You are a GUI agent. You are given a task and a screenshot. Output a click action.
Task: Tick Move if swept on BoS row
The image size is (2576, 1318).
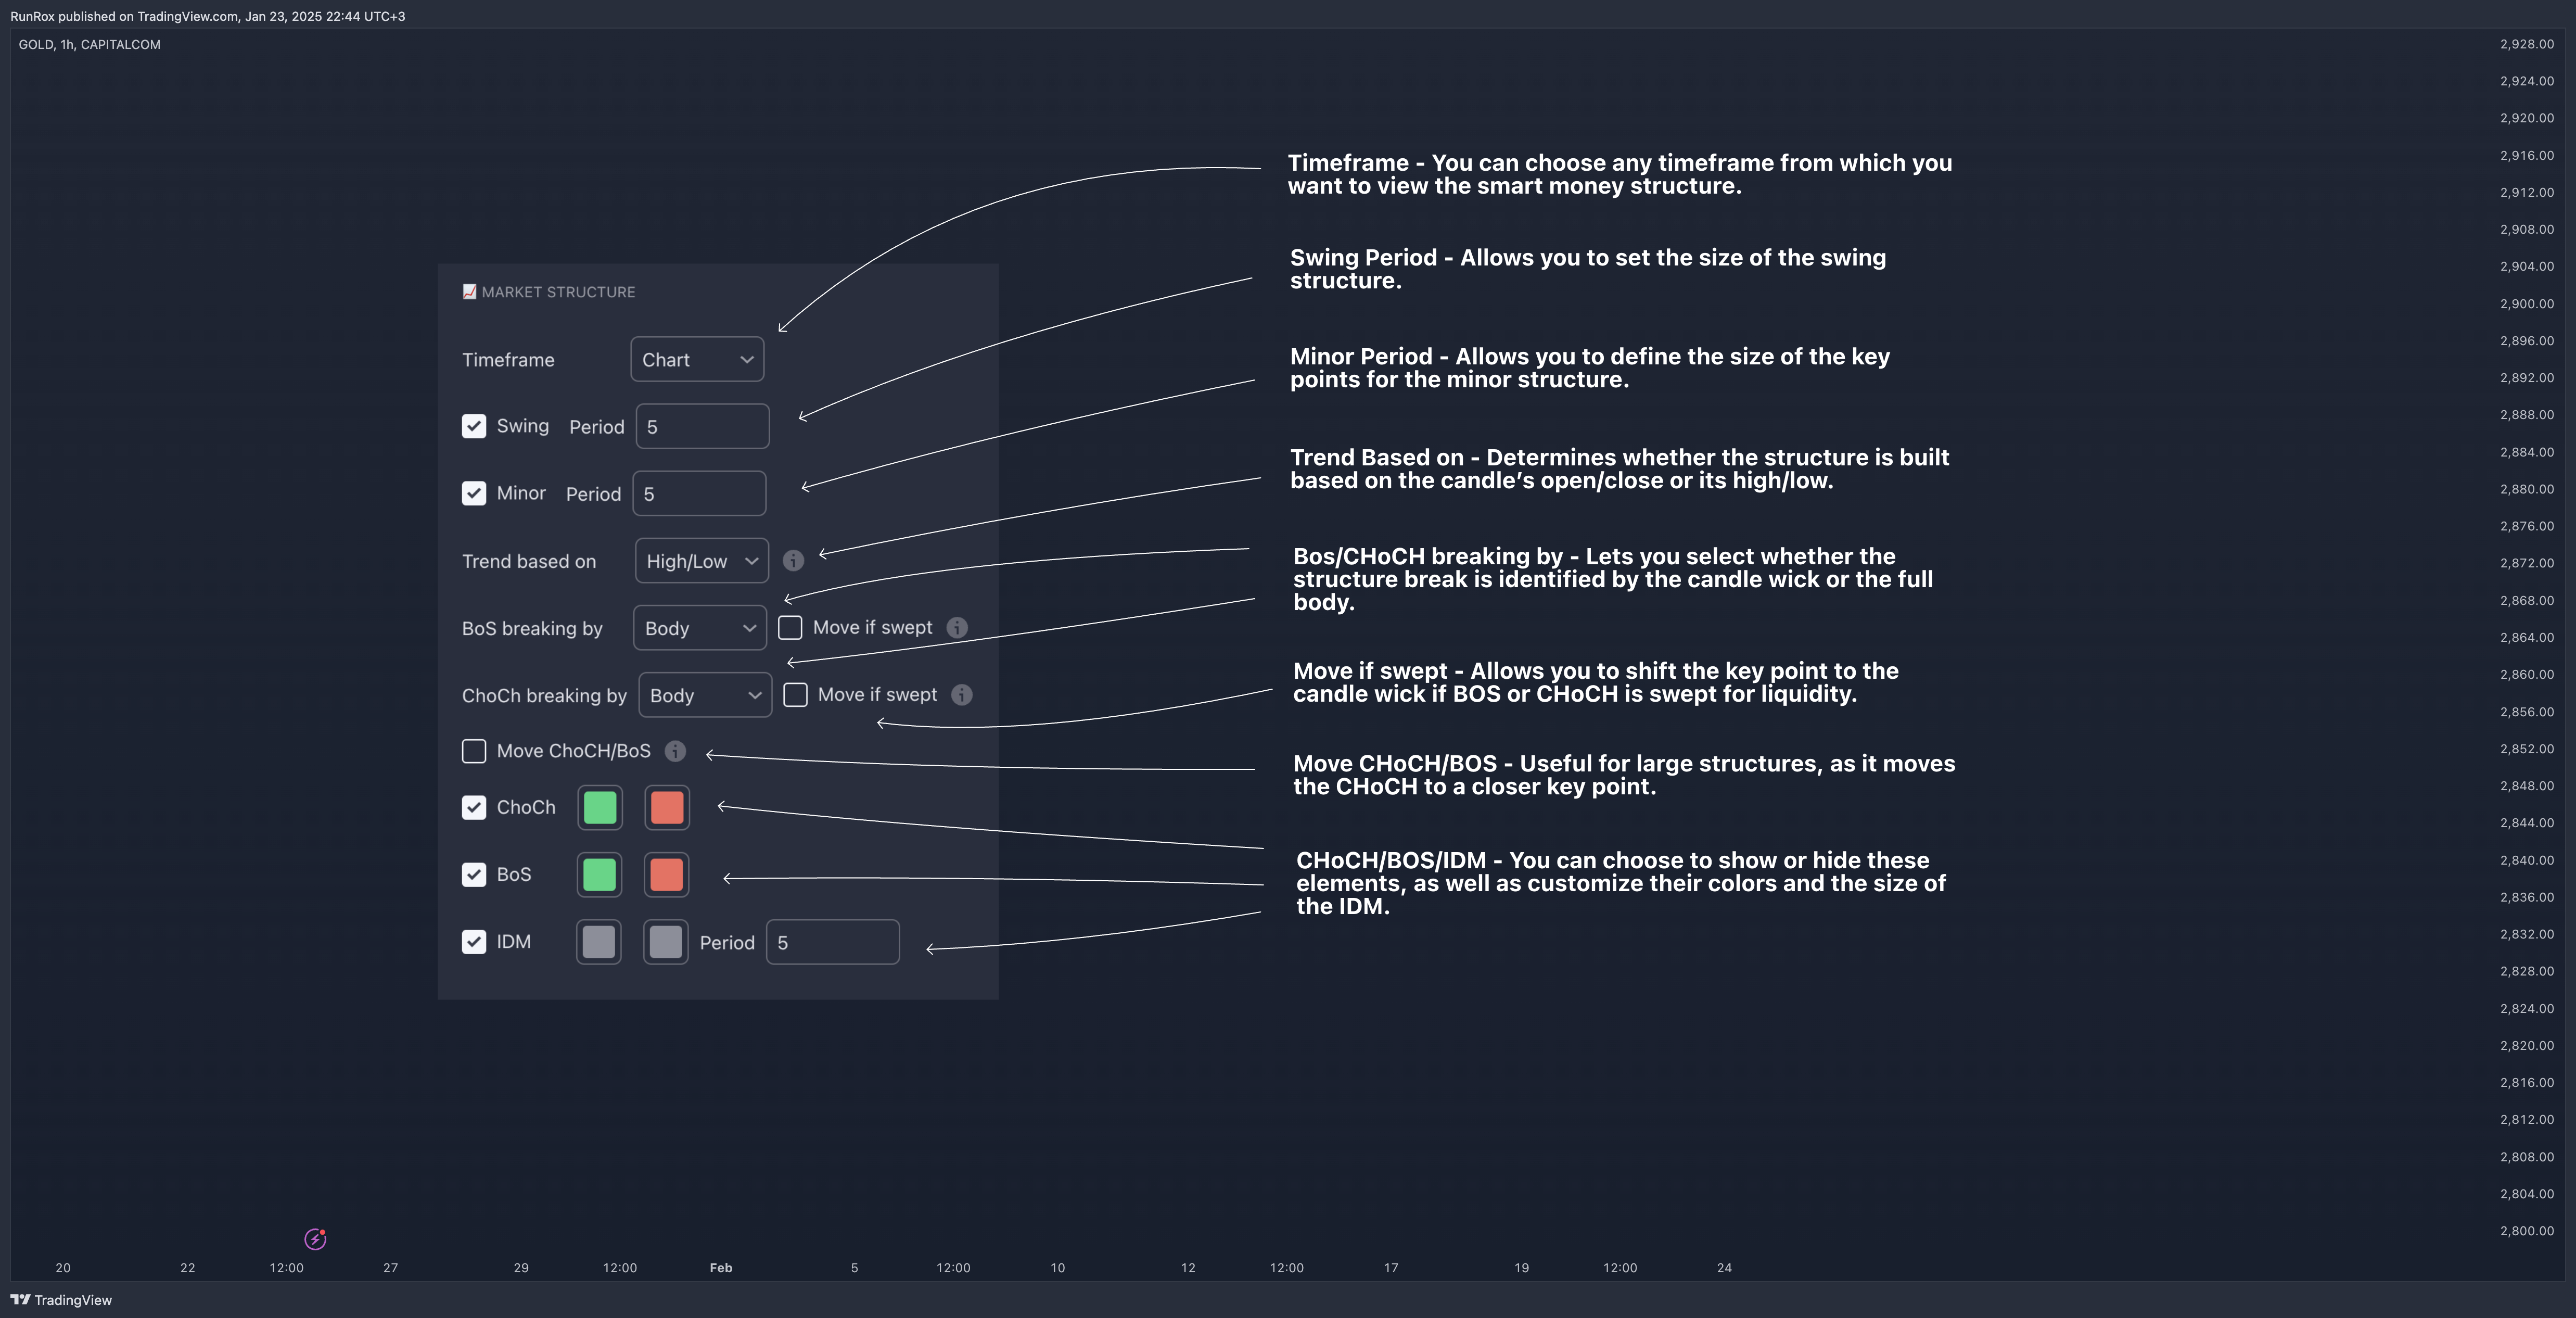click(790, 628)
